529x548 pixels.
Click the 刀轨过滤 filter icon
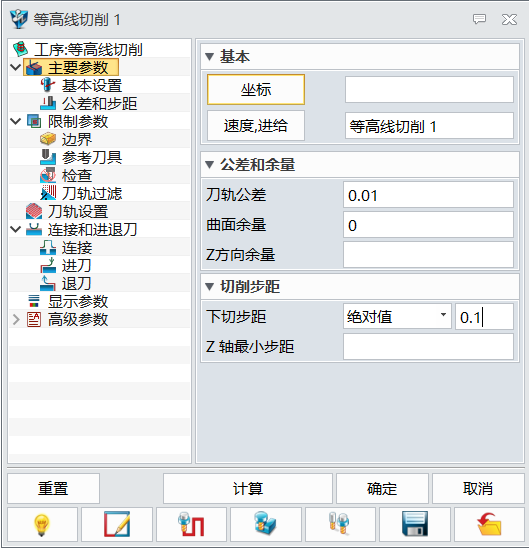click(48, 193)
